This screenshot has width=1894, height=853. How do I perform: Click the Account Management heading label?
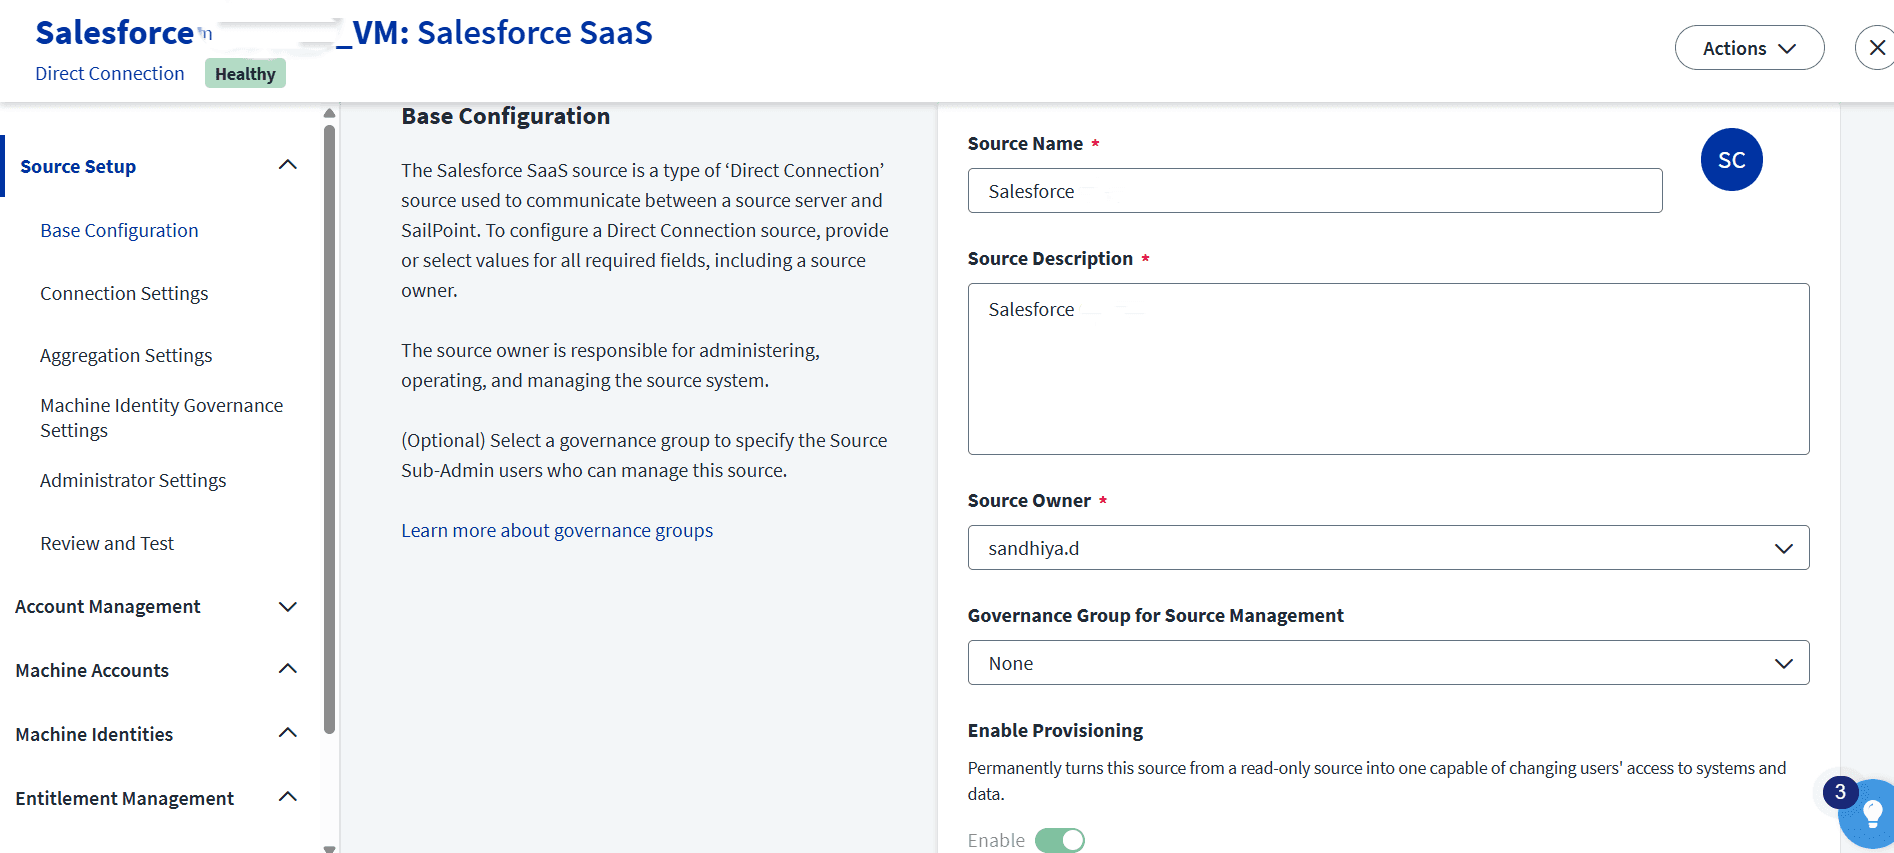108,606
